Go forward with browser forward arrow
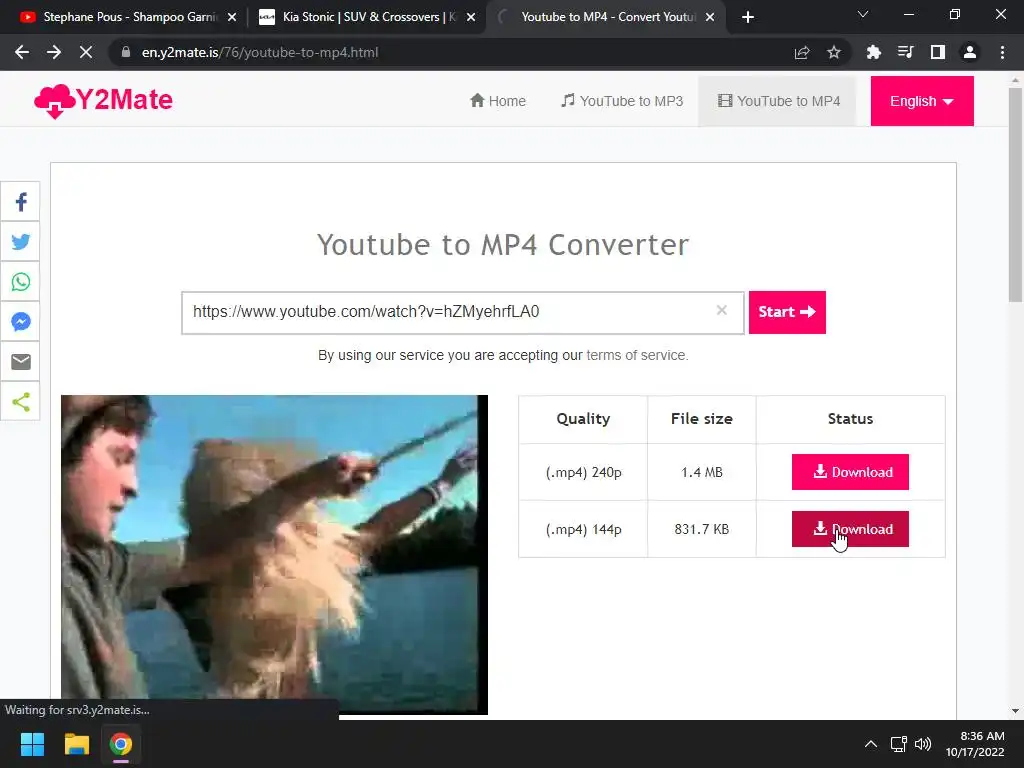The width and height of the screenshot is (1024, 768). [54, 52]
